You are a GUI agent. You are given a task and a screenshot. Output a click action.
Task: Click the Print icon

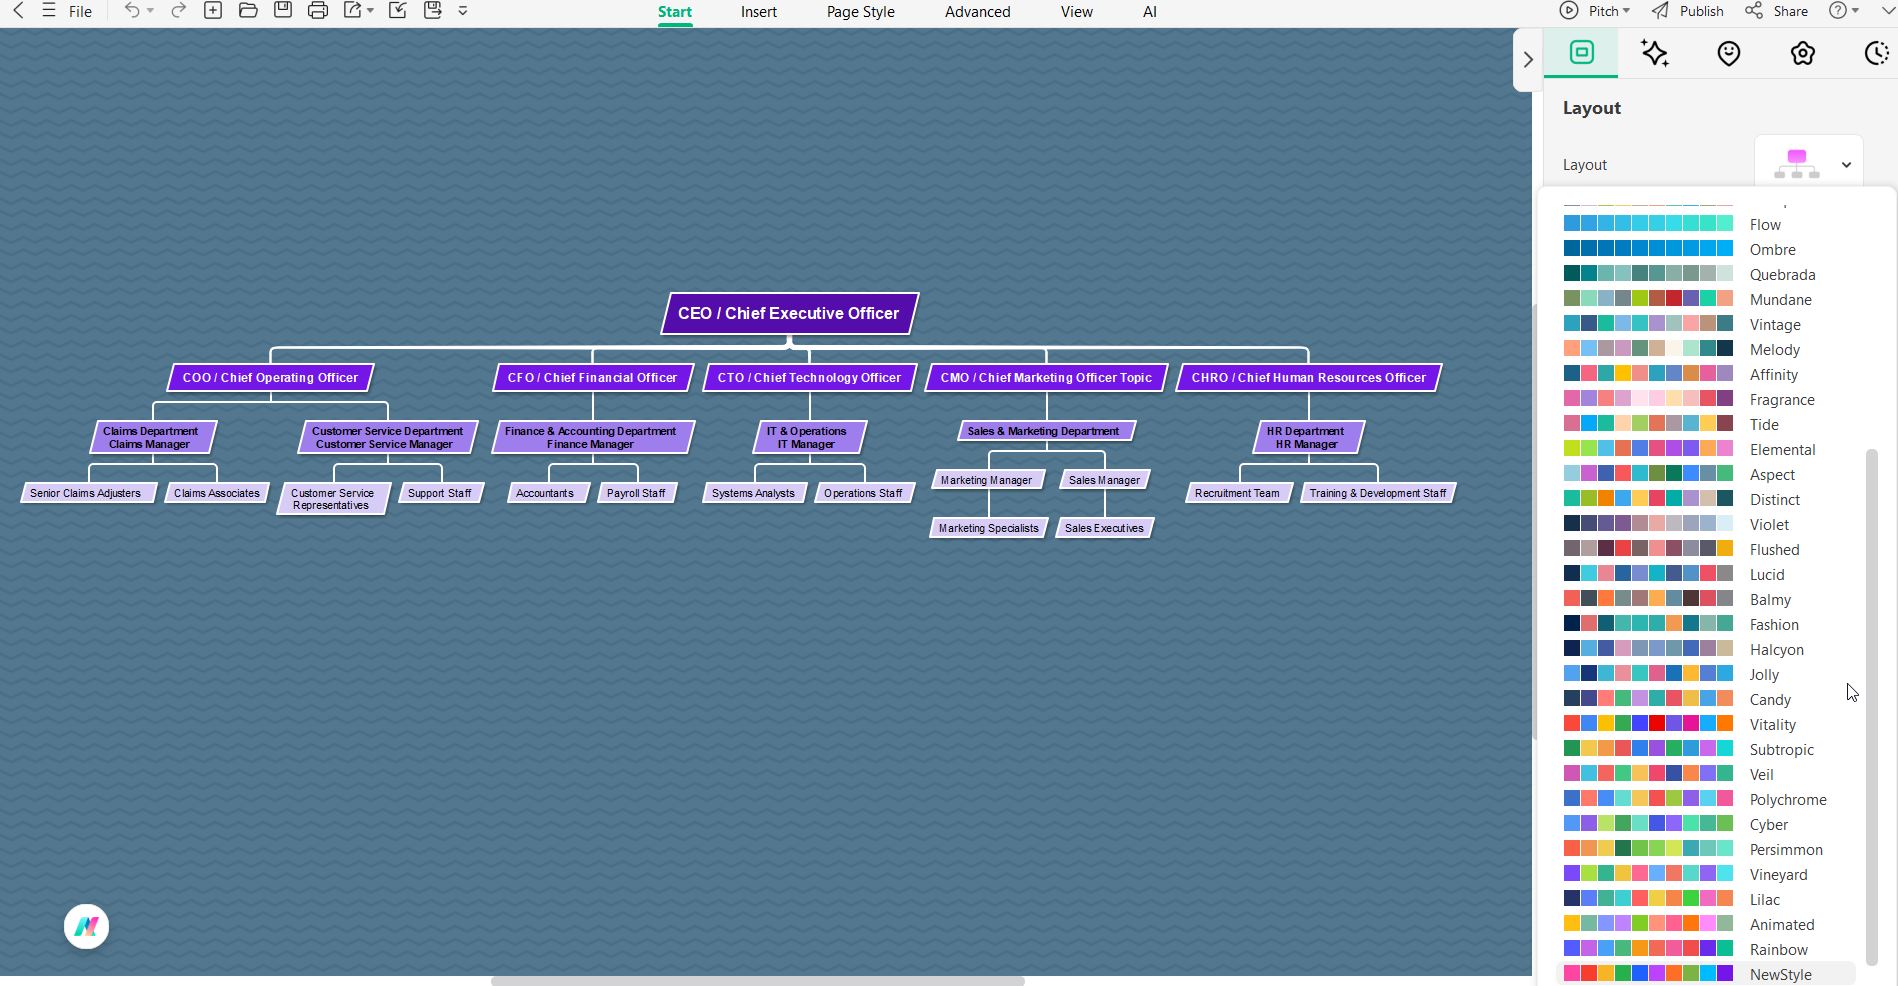(318, 11)
